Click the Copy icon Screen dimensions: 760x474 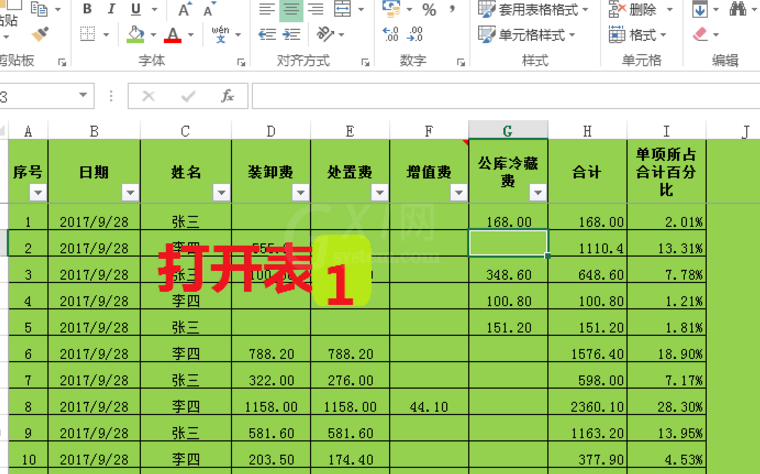click(x=39, y=8)
